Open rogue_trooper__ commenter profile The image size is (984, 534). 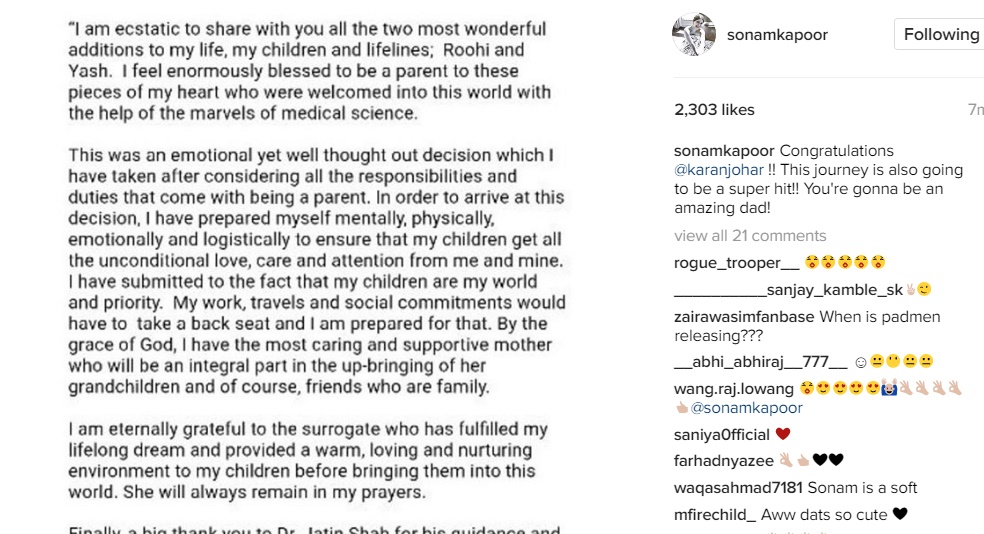click(x=736, y=263)
